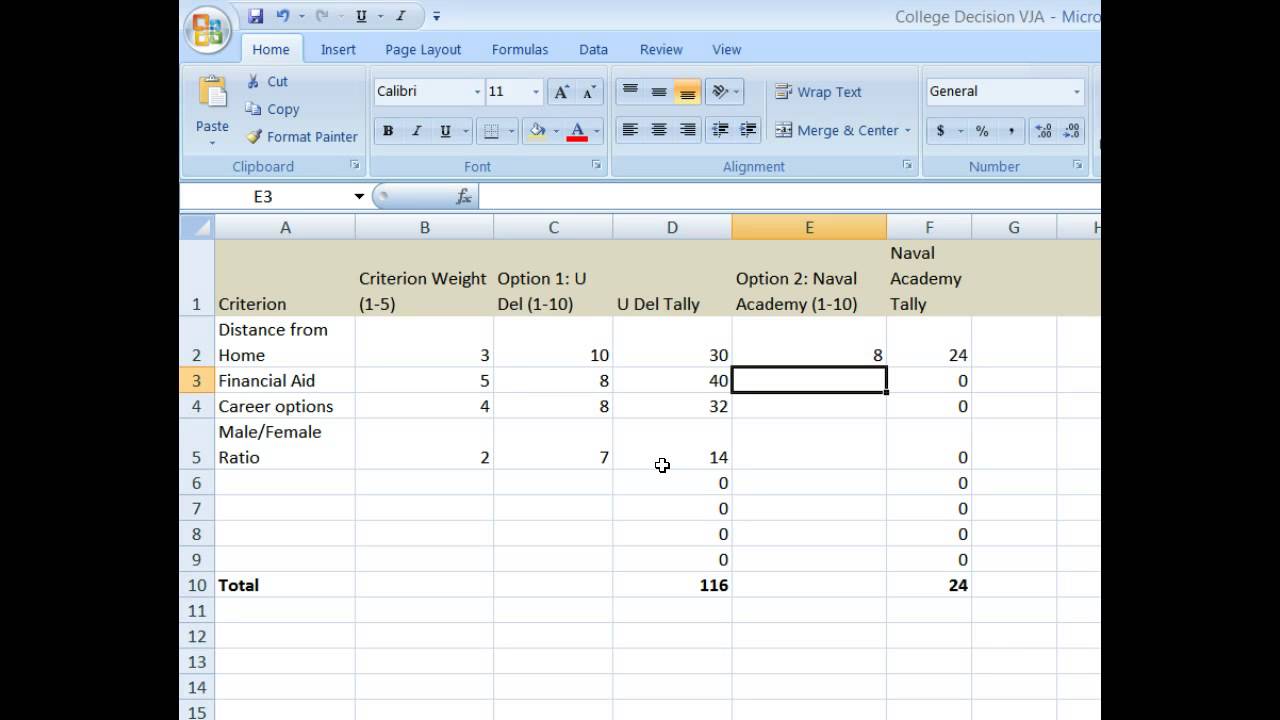Switch to the Page Layout tab
The height and width of the screenshot is (720, 1280).
tap(423, 49)
